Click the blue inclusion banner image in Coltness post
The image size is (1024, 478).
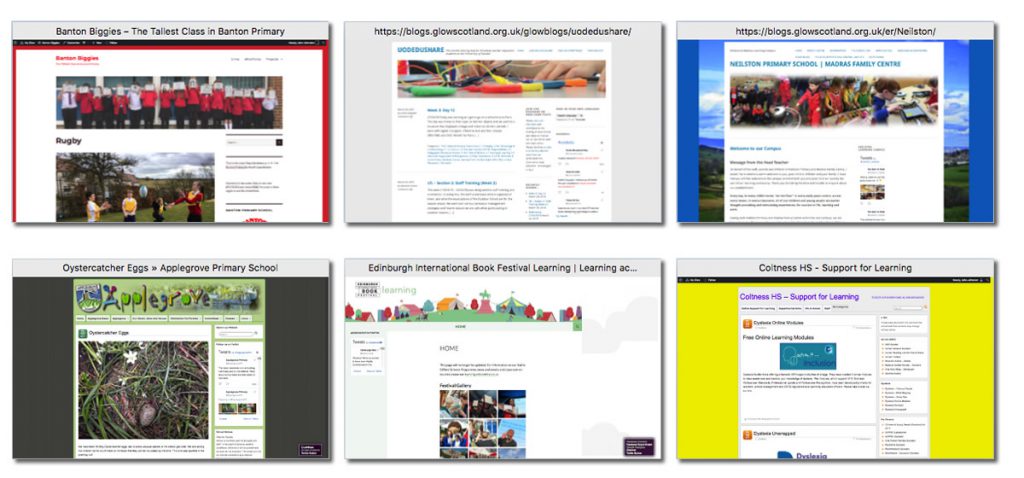(x=807, y=357)
